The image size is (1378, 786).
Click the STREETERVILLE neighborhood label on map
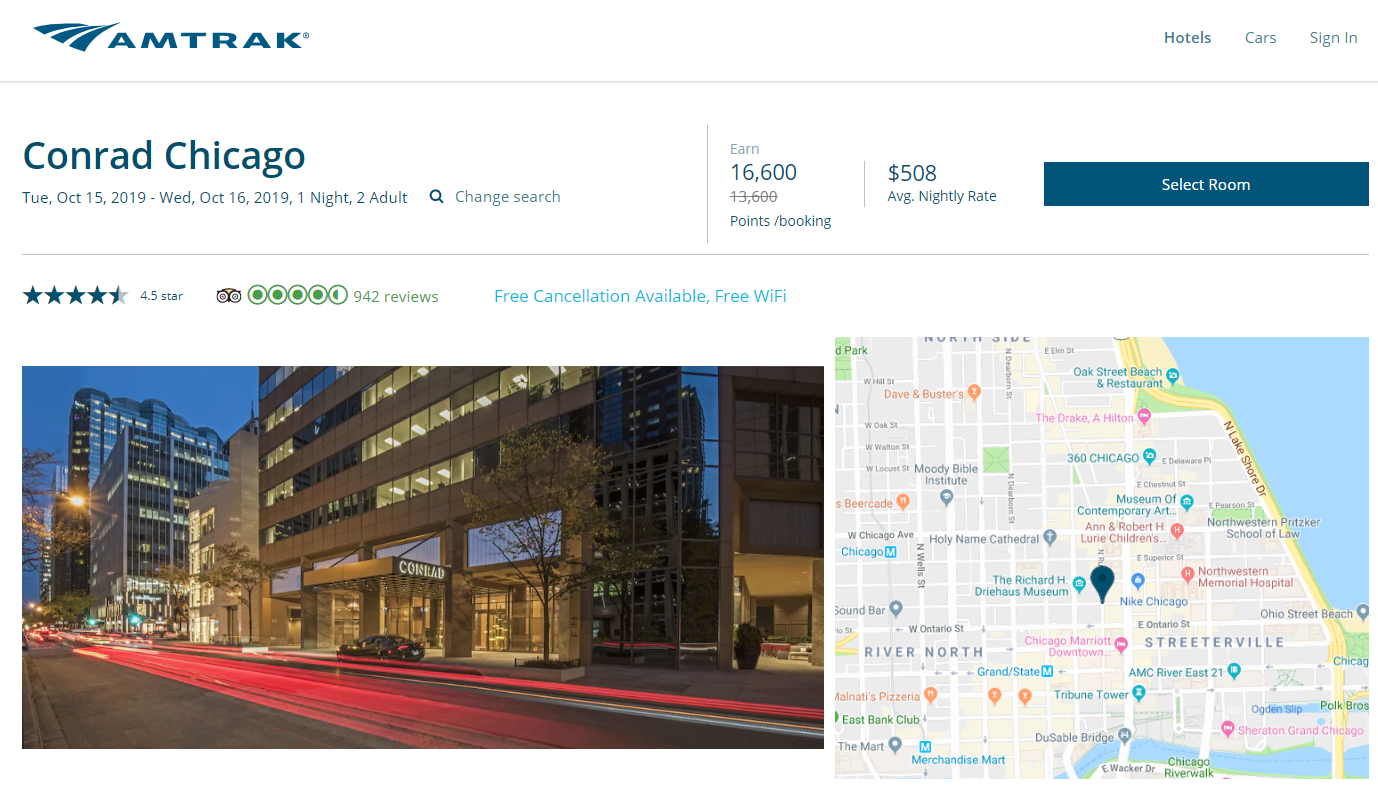pyautogui.click(x=1214, y=642)
